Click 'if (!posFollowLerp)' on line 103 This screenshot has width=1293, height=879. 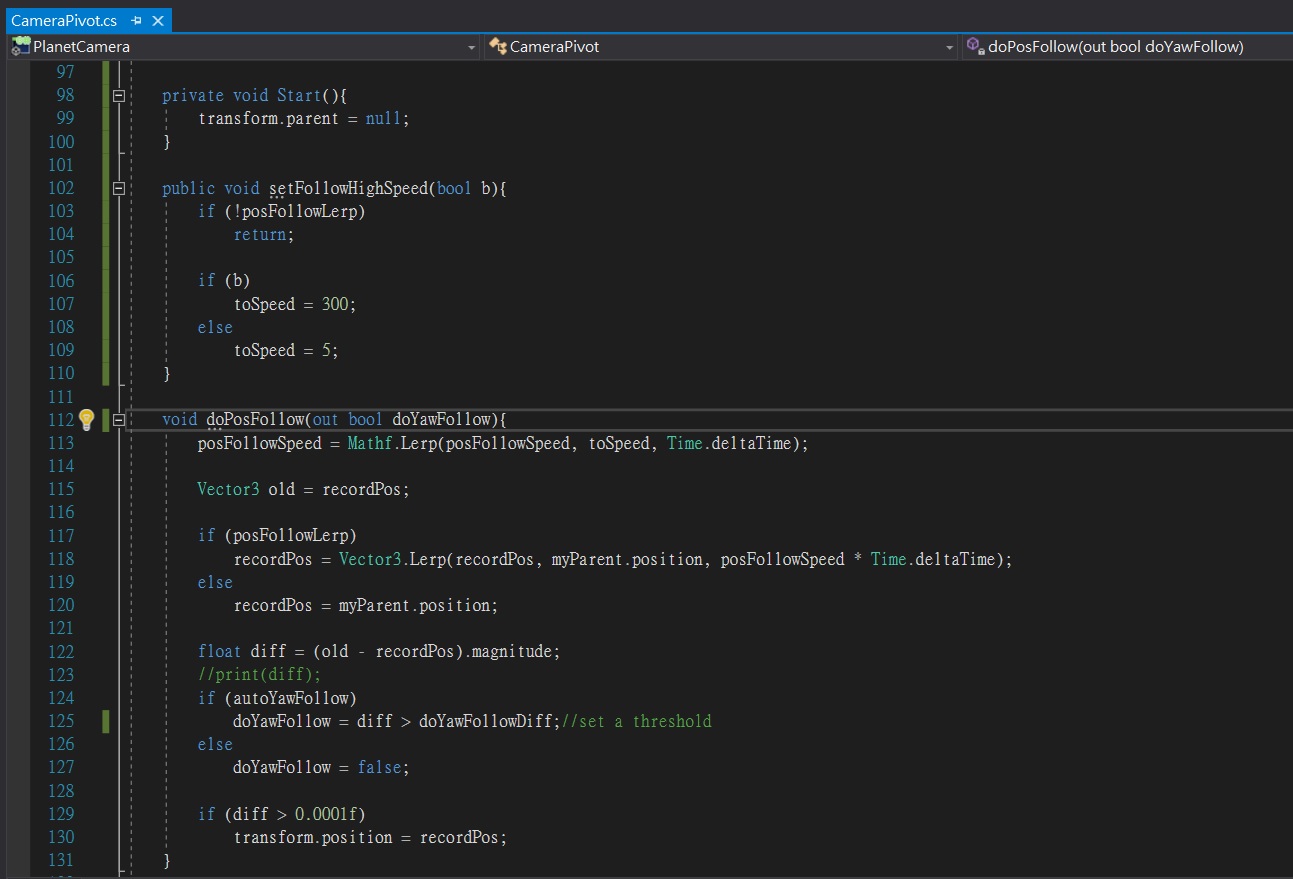pos(282,211)
